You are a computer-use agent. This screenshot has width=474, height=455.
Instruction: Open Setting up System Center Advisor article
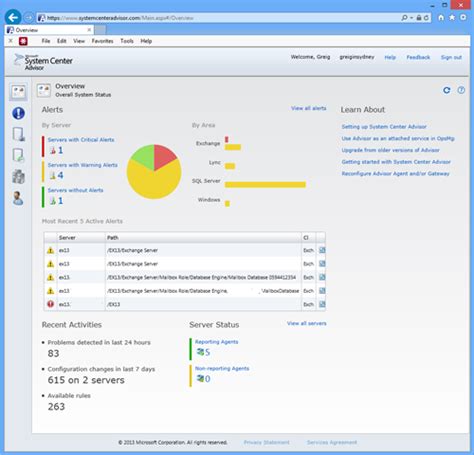(384, 127)
